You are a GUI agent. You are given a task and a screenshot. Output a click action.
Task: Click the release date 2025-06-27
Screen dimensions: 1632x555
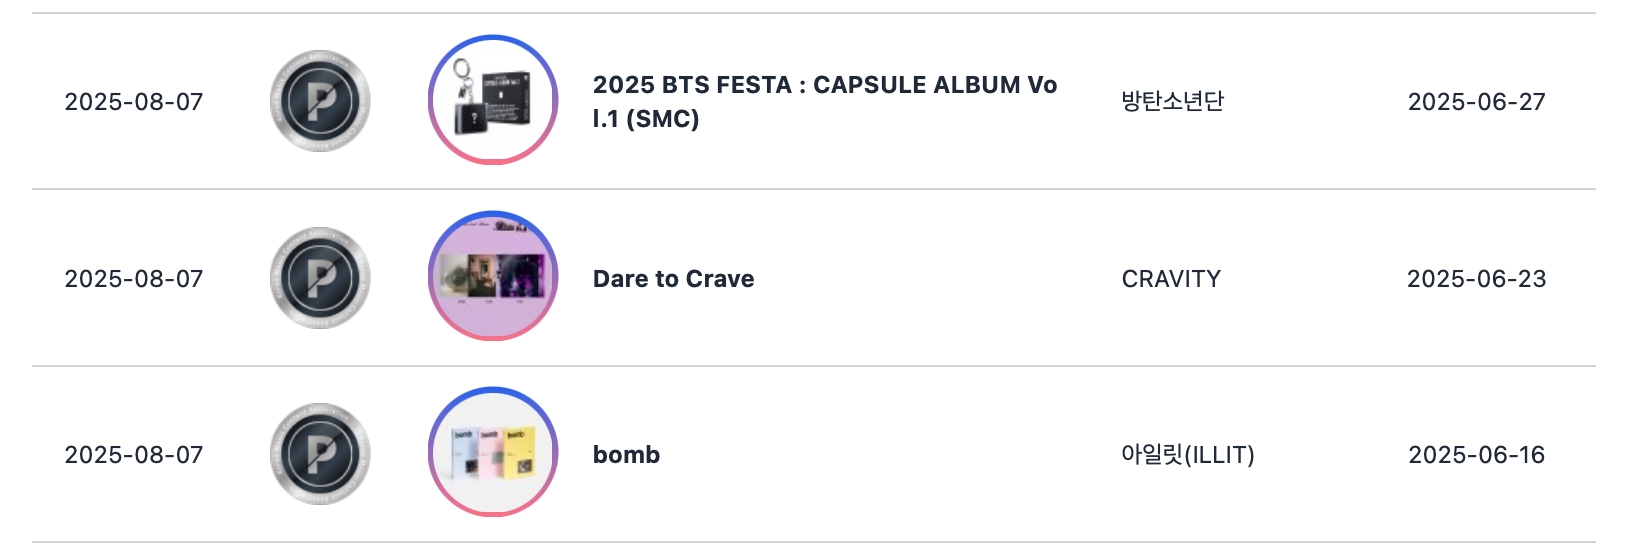coord(1477,102)
